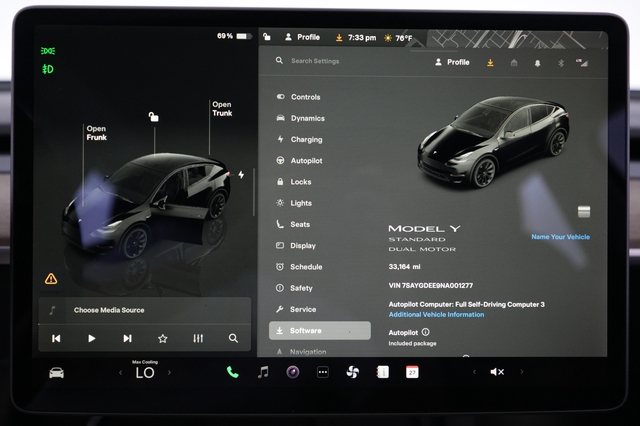Click the Search Settings field

click(x=315, y=61)
